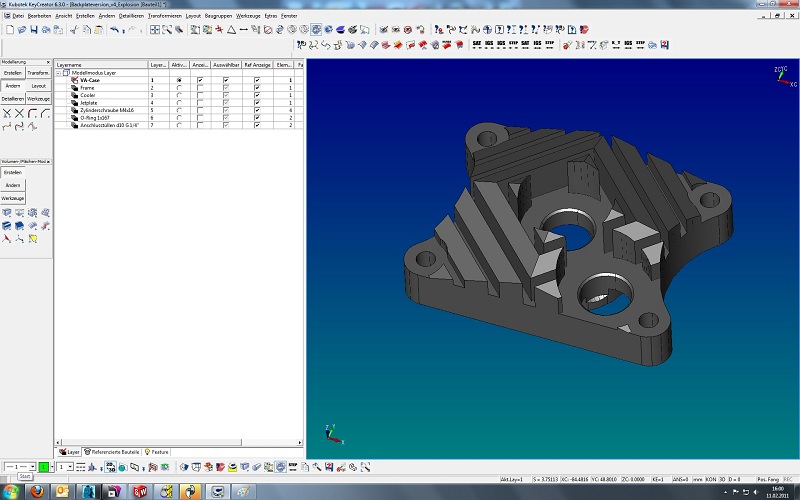800x500 pixels.
Task: Click the first solid tool icon under Werkzeuge
Action: 7,213
